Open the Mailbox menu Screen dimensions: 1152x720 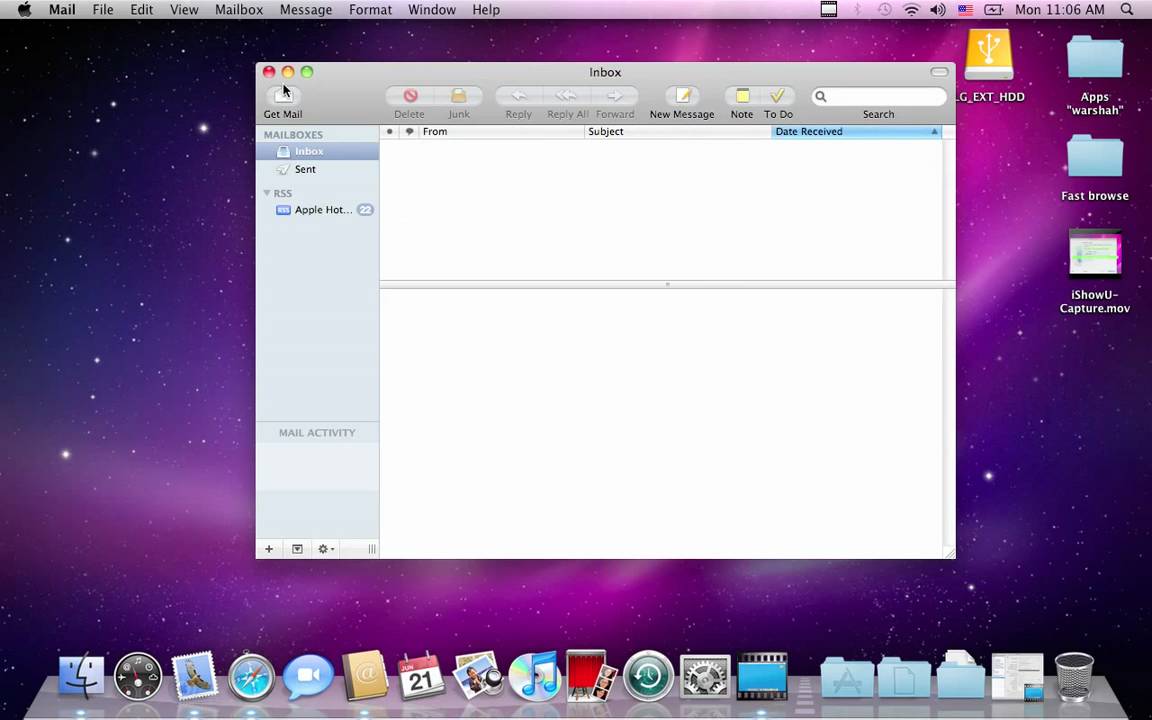[239, 10]
